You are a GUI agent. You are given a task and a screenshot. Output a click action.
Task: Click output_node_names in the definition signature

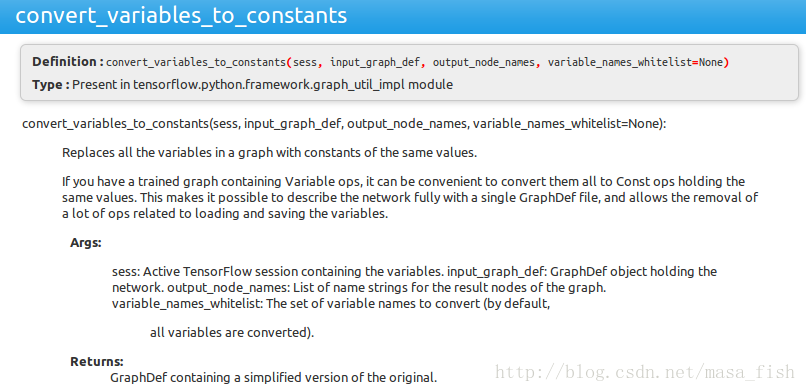click(x=484, y=63)
